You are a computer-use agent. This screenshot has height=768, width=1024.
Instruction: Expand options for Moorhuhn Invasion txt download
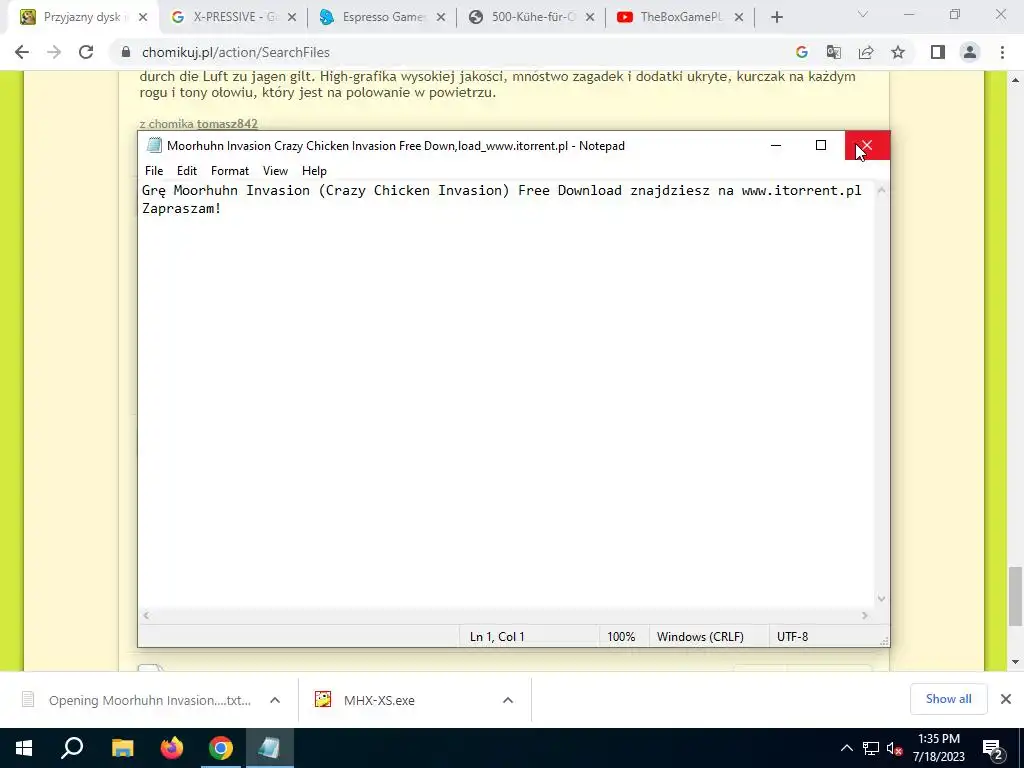click(x=275, y=700)
